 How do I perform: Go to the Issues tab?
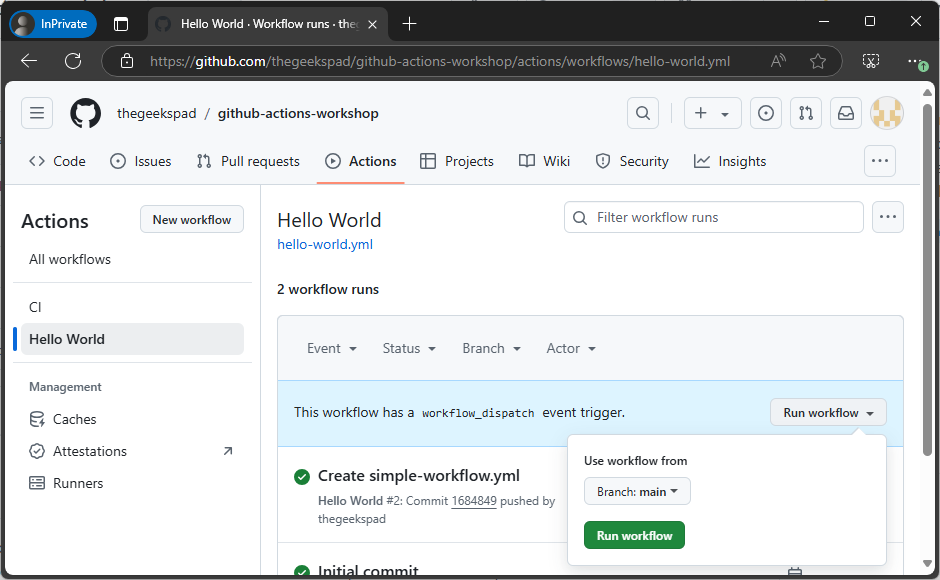coord(141,161)
